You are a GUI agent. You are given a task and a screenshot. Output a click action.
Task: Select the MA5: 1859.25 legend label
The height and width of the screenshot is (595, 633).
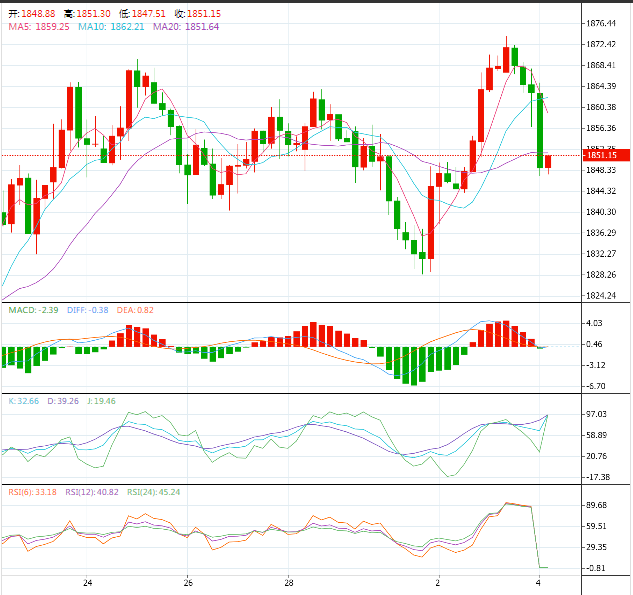(39, 27)
